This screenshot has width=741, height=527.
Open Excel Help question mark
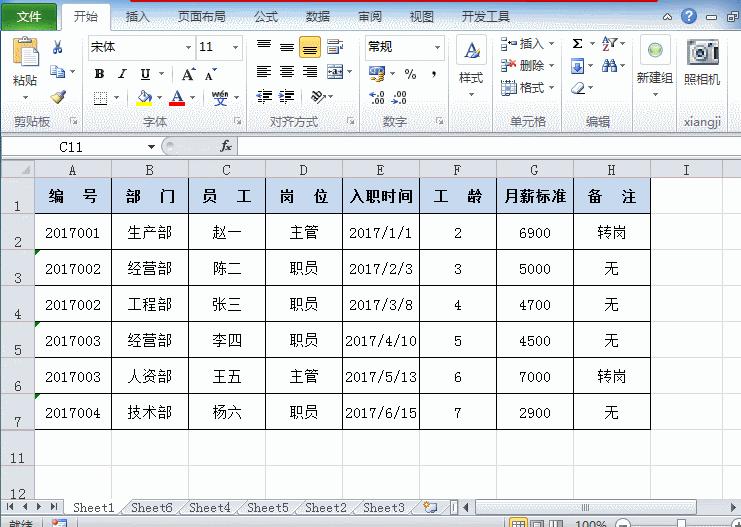click(689, 17)
